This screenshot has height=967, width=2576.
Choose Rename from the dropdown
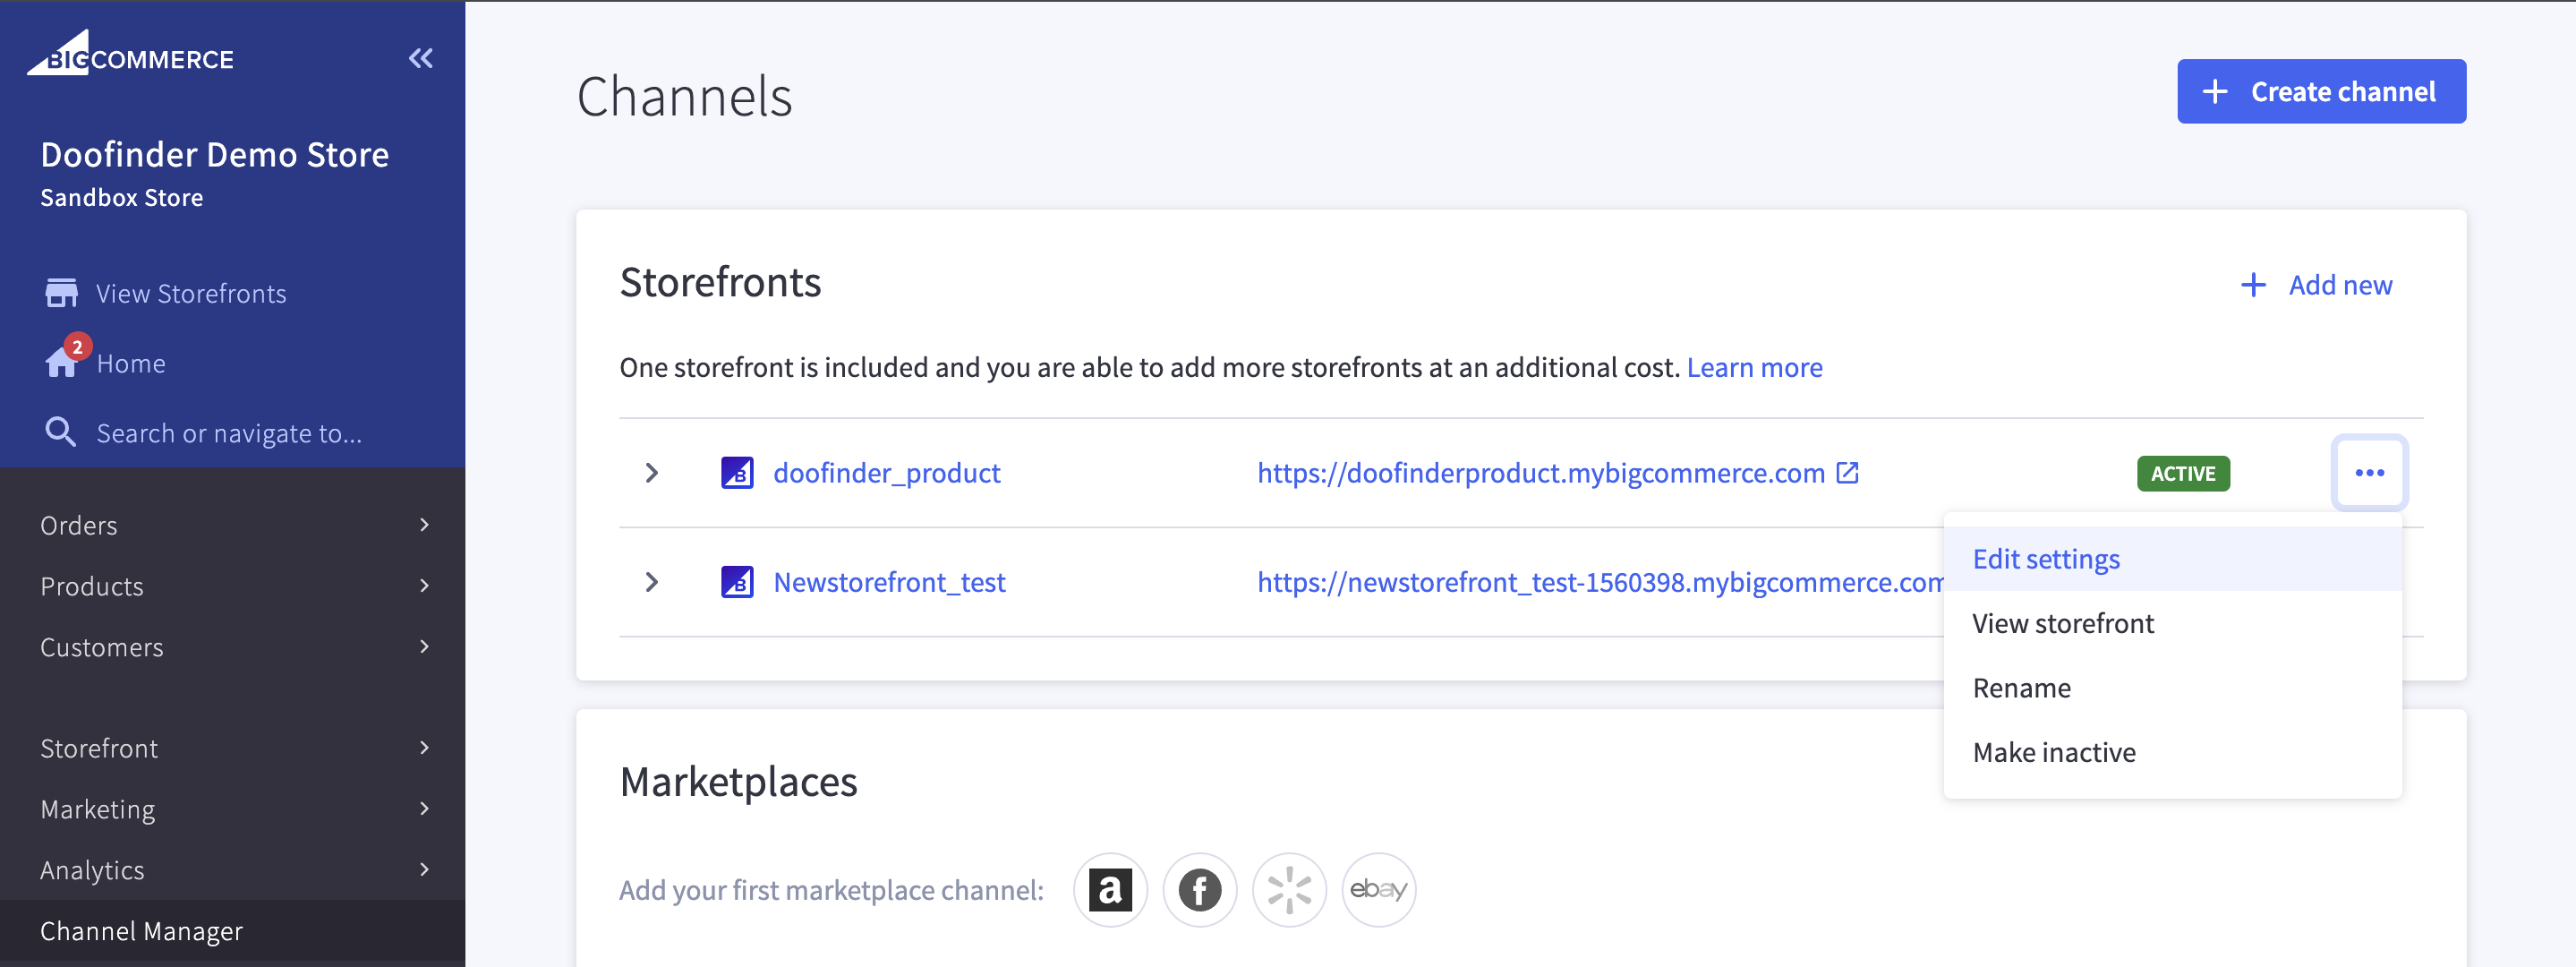tap(2172, 688)
